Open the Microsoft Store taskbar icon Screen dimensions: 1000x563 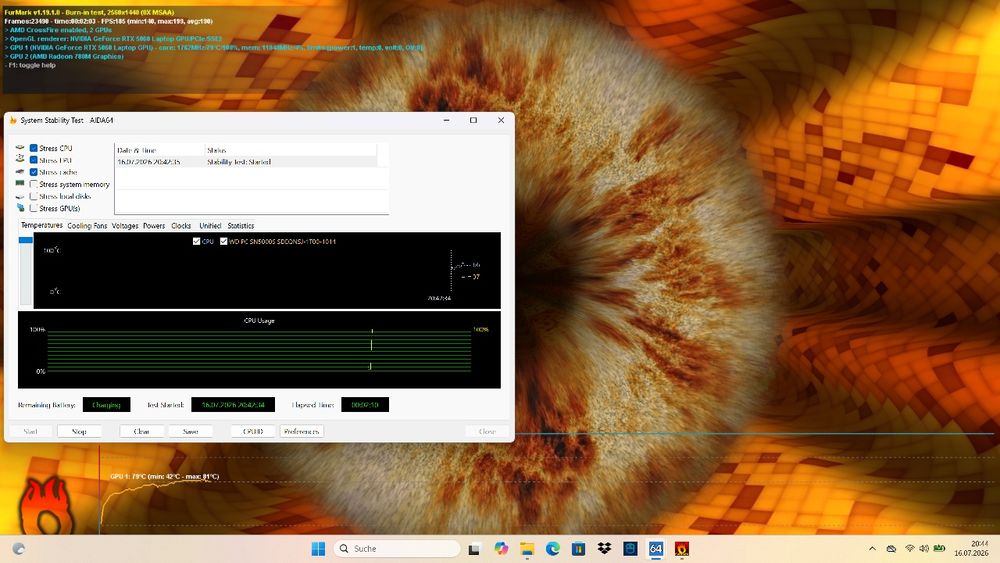pyautogui.click(x=578, y=548)
